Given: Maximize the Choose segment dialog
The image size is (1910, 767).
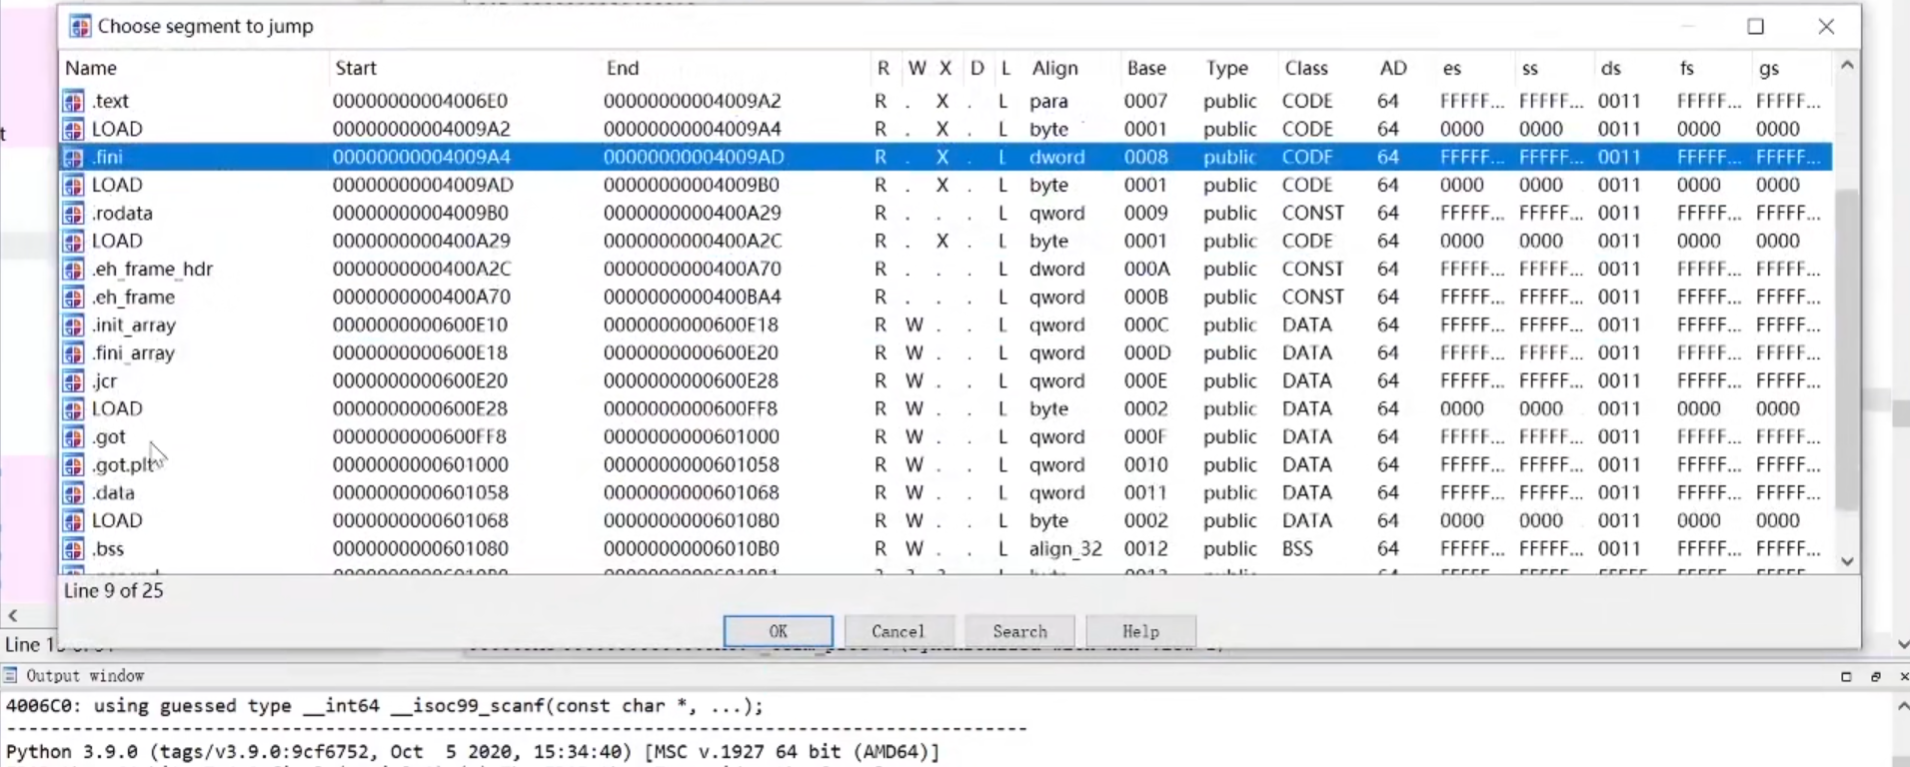Looking at the screenshot, I should [x=1755, y=27].
